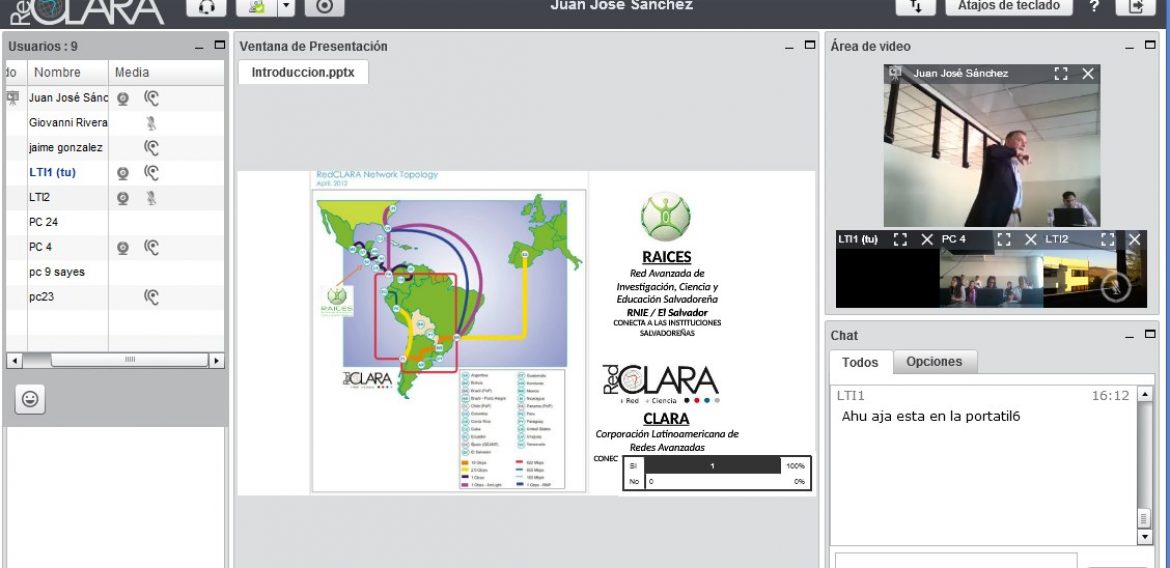1170x568 pixels.
Task: Click the help question mark
Action: click(x=1094, y=6)
